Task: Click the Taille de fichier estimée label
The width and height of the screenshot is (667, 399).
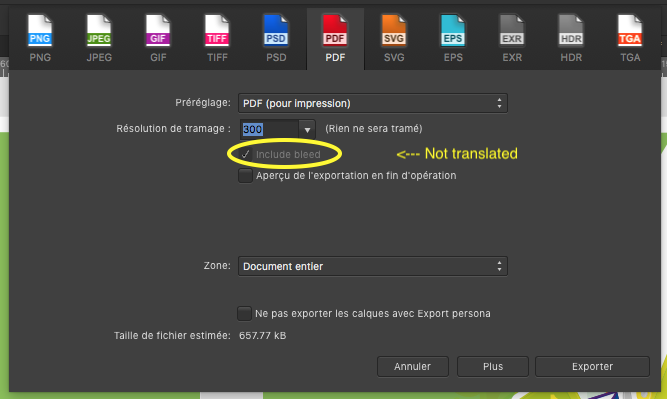Action: (x=172, y=336)
